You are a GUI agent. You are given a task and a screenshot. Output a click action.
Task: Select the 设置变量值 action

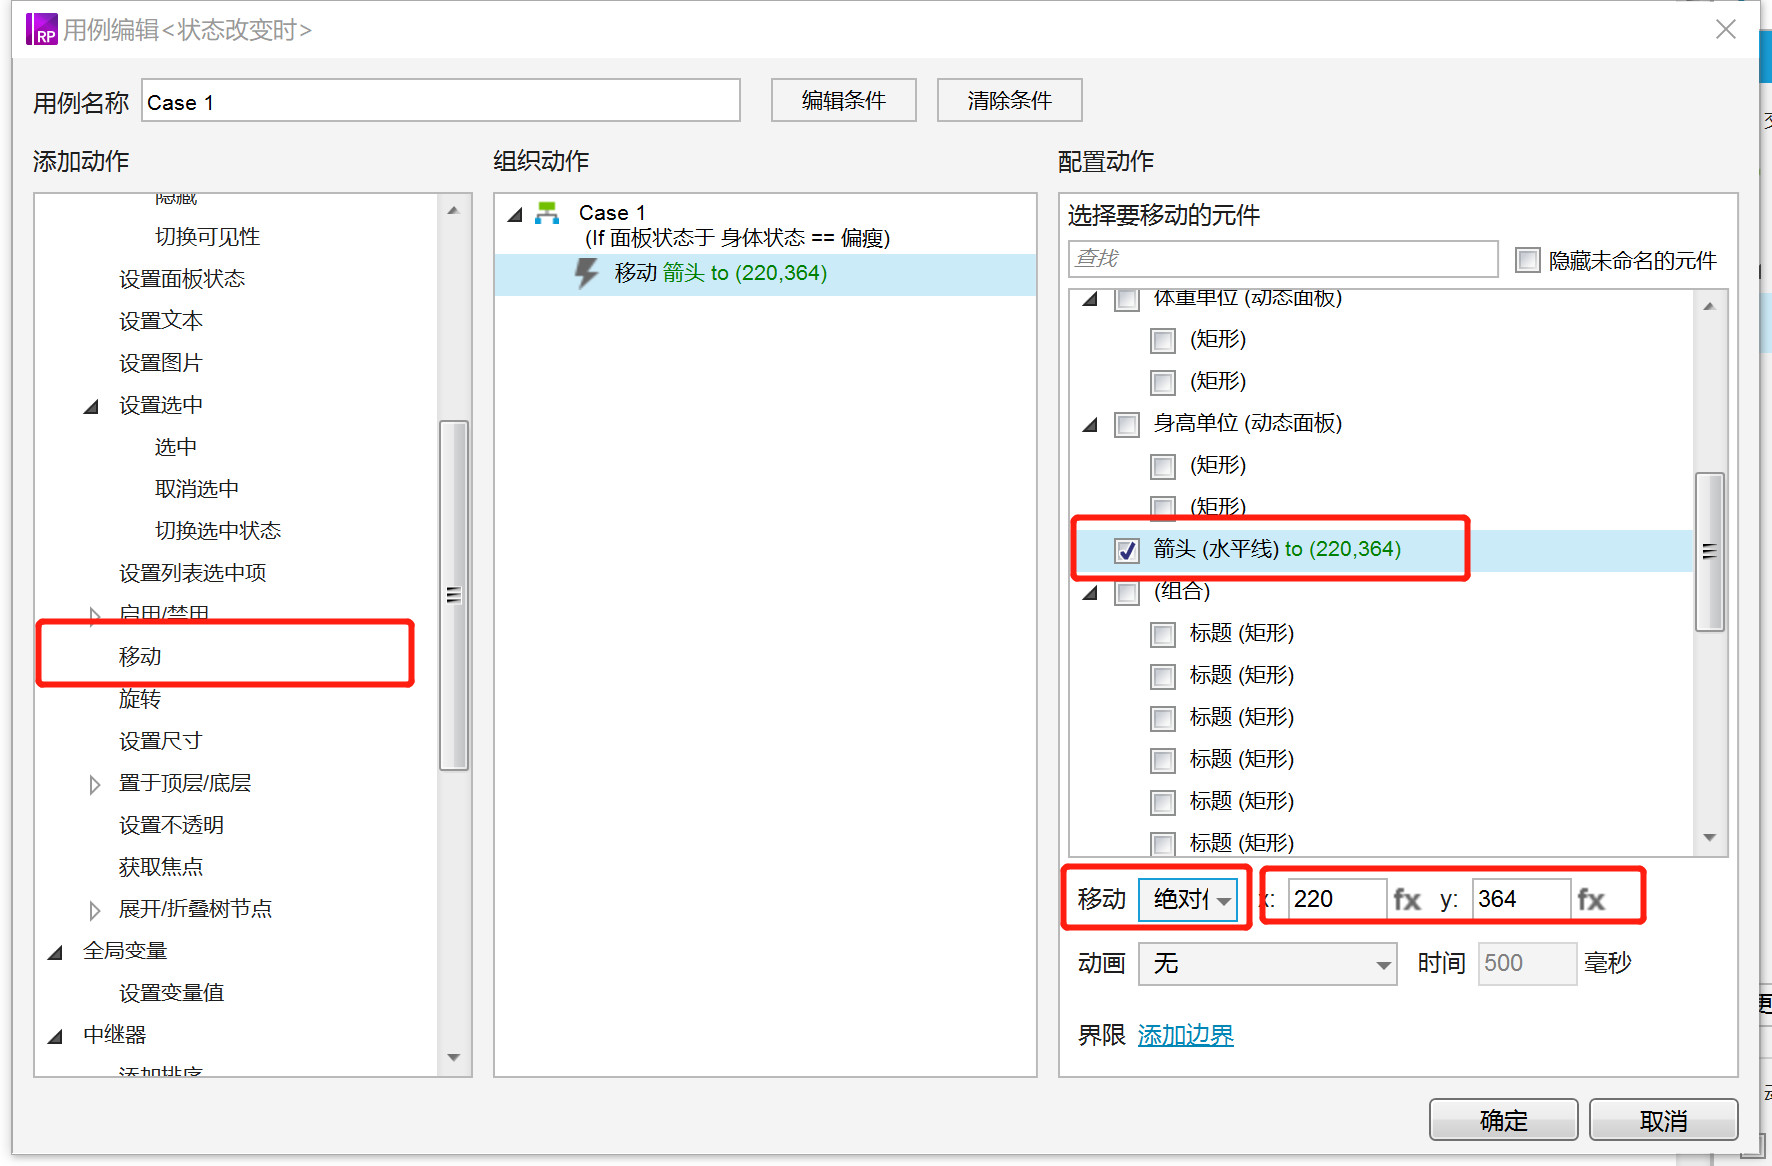tap(171, 993)
